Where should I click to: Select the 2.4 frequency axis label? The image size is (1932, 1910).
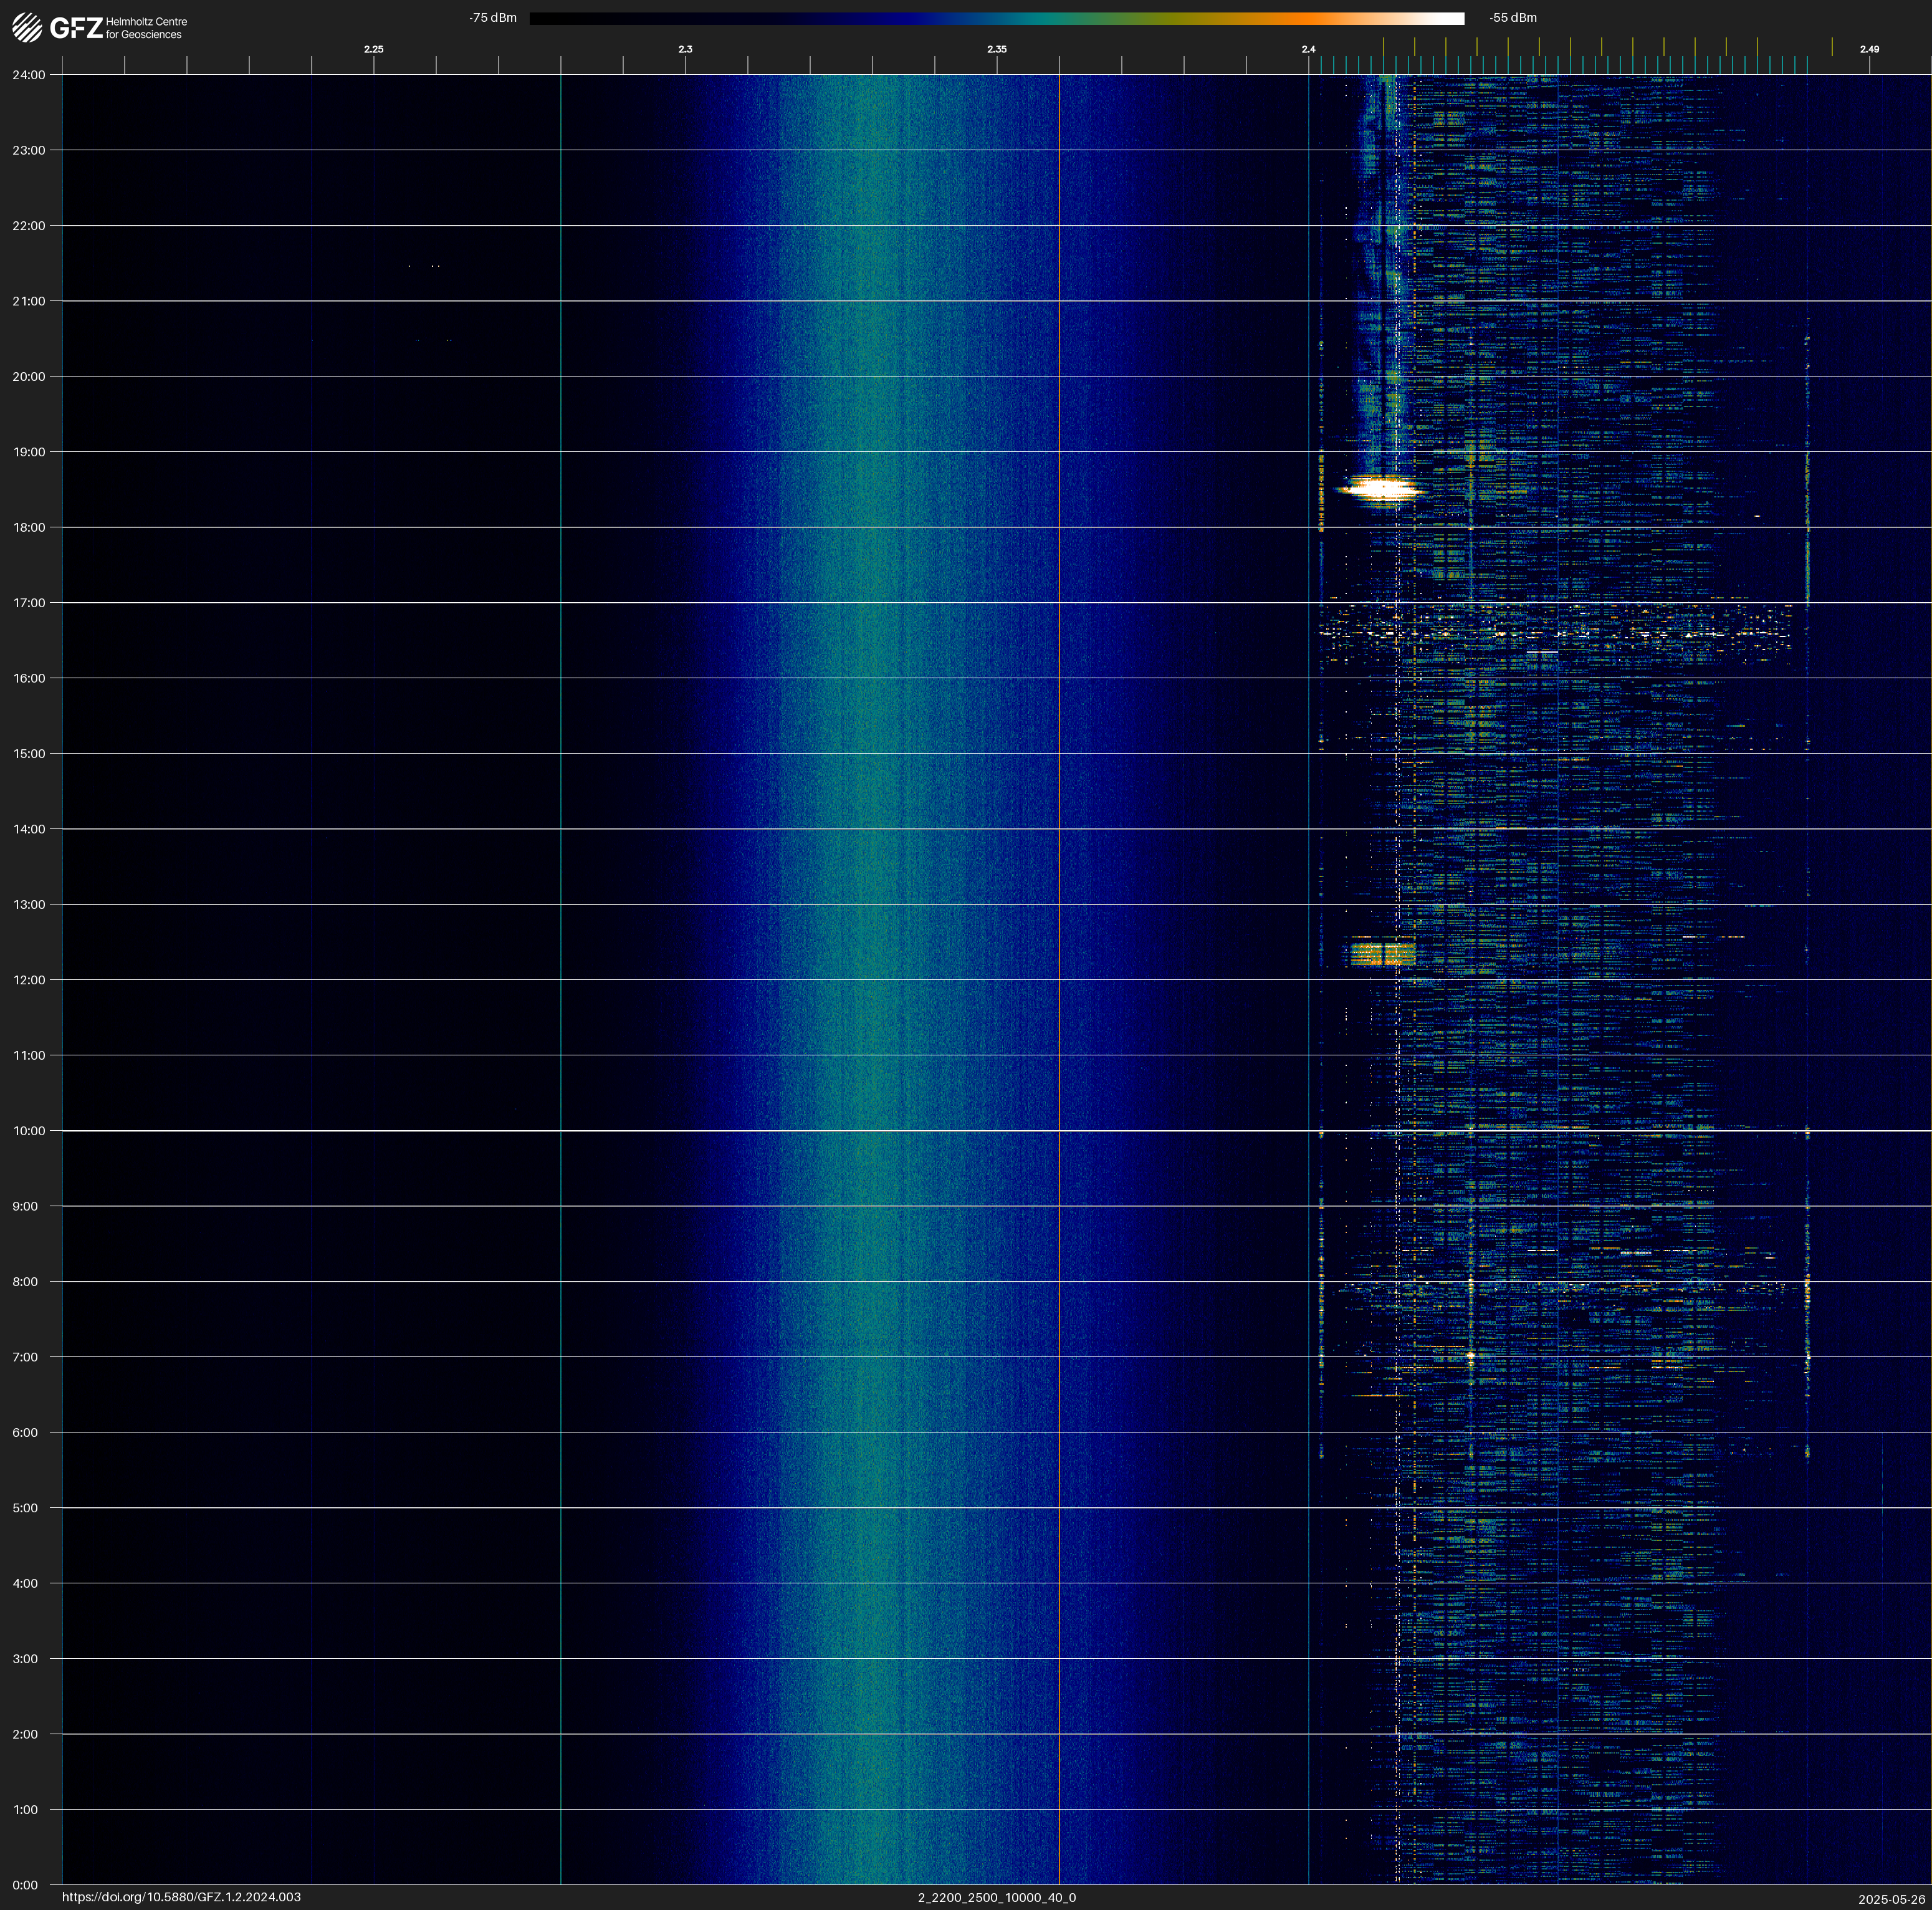coord(1308,49)
